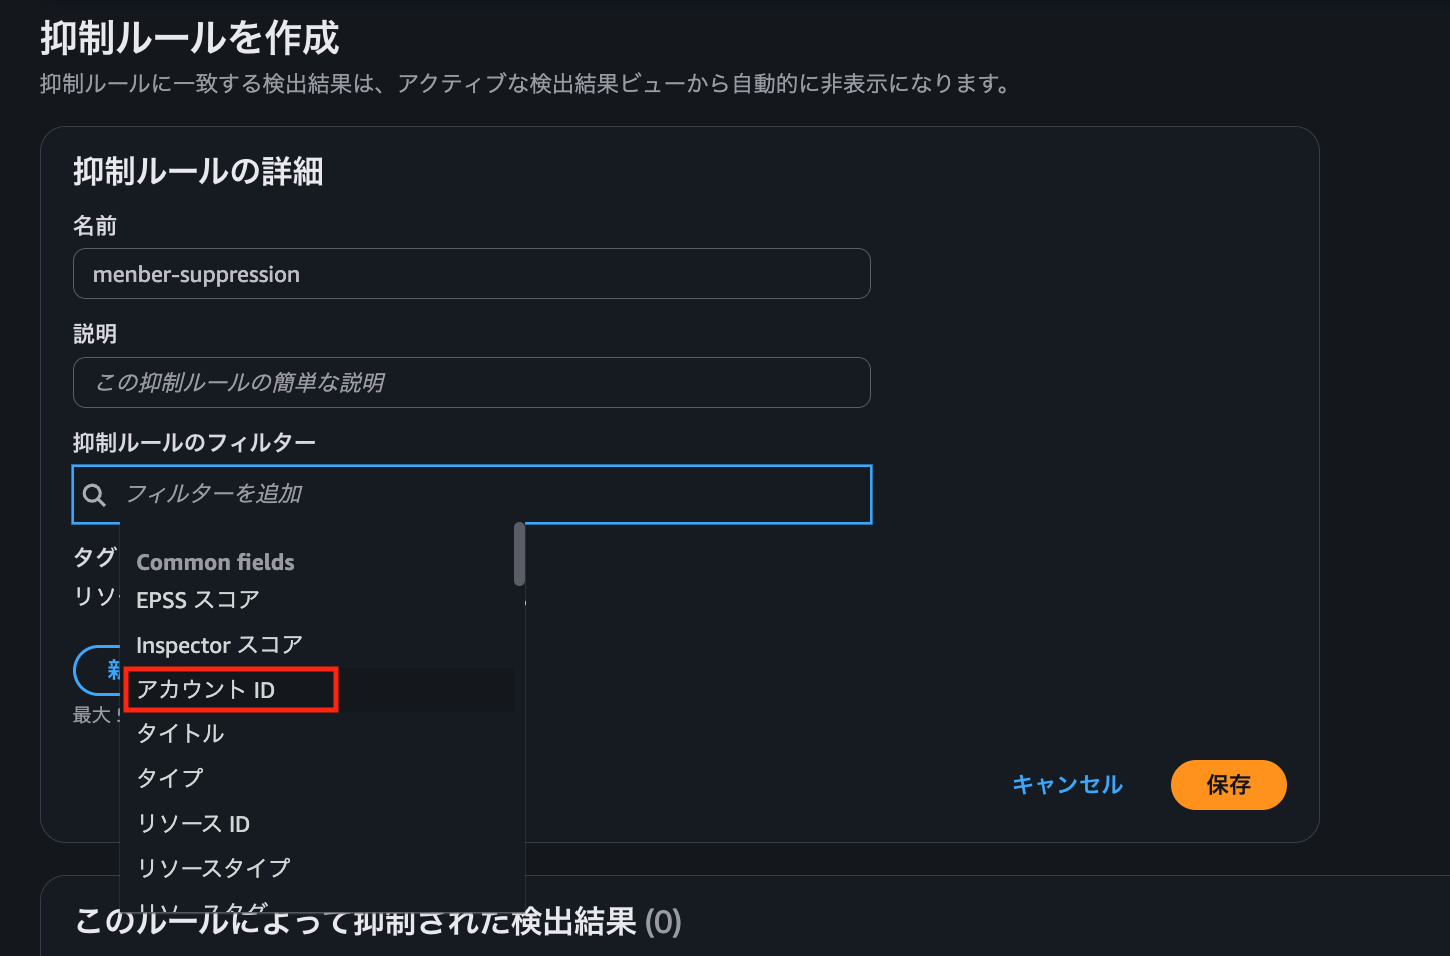Image resolution: width=1450 pixels, height=956 pixels.
Task: Select the "タイトル" filter option
Action: click(x=180, y=733)
